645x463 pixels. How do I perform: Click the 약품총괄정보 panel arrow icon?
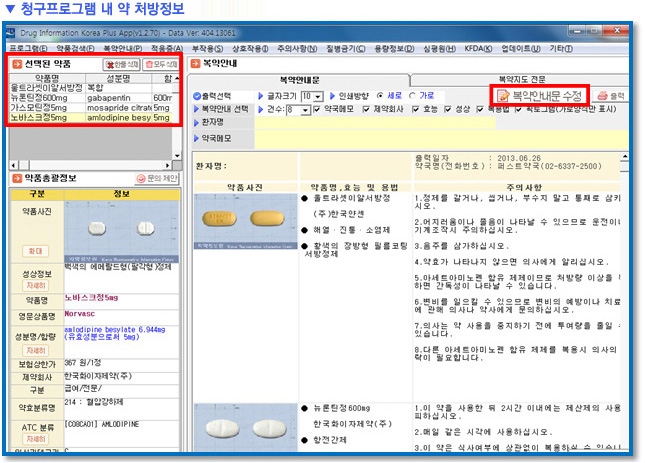click(x=17, y=178)
